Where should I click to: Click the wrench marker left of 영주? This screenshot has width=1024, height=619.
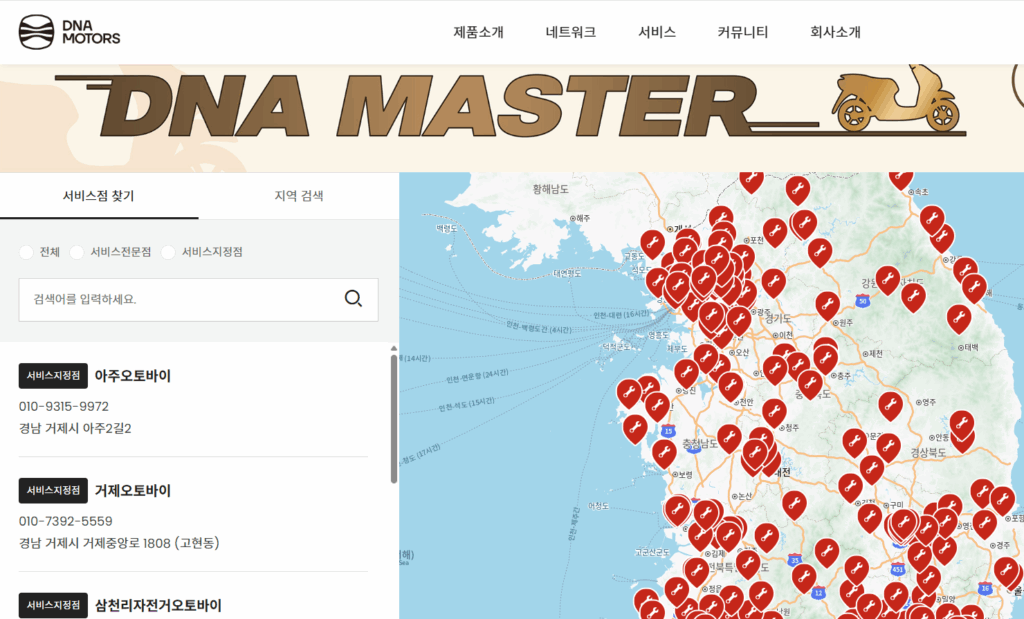pos(890,404)
